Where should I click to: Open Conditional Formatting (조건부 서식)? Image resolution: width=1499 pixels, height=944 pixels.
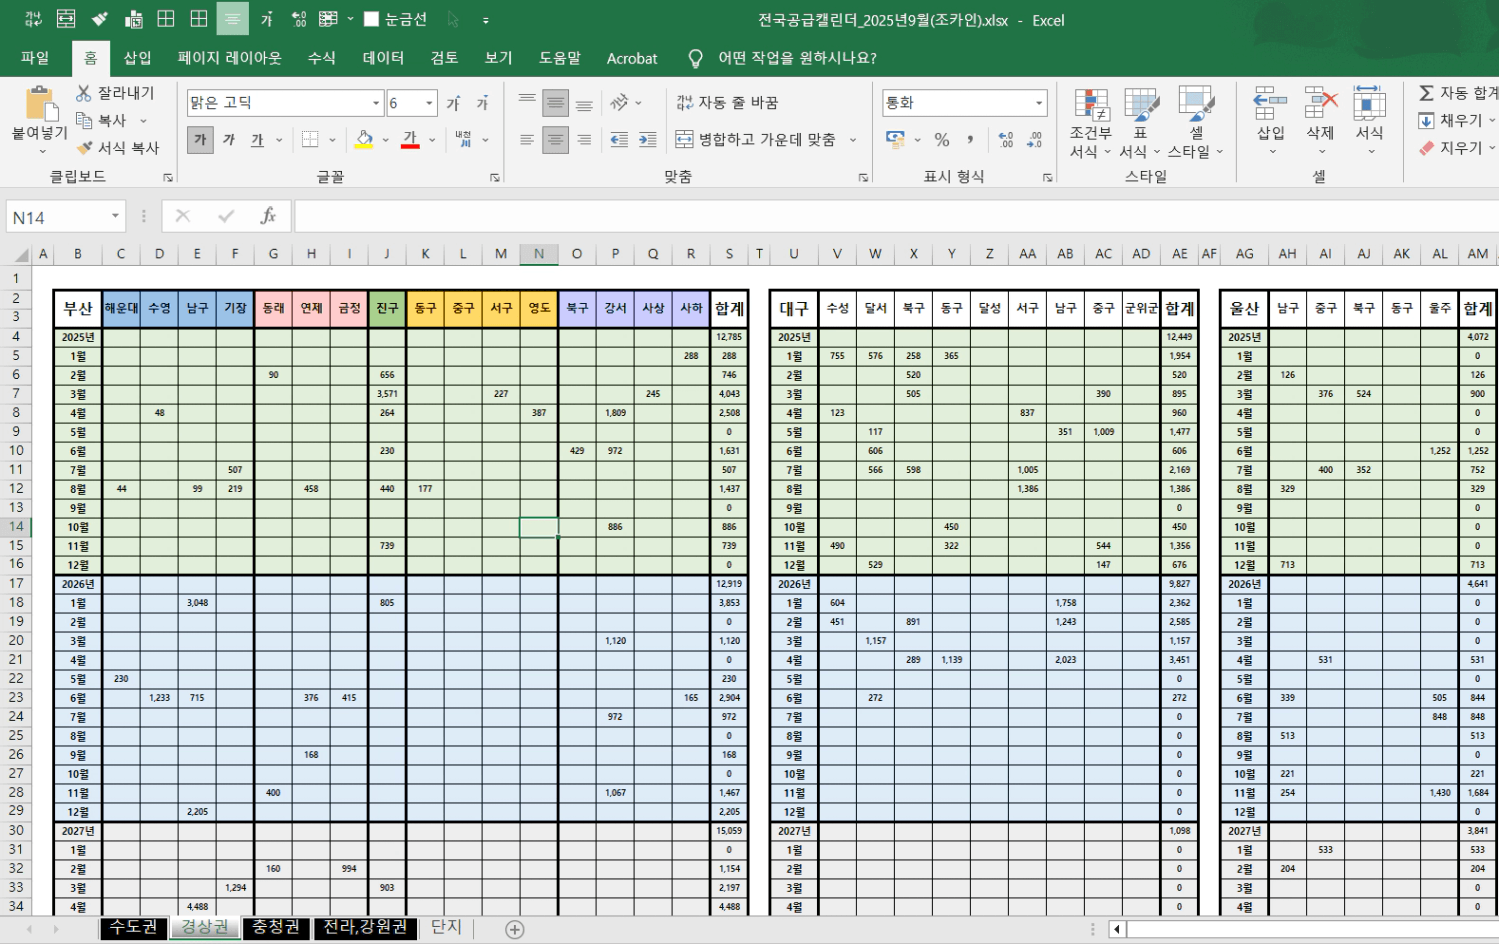pyautogui.click(x=1091, y=123)
